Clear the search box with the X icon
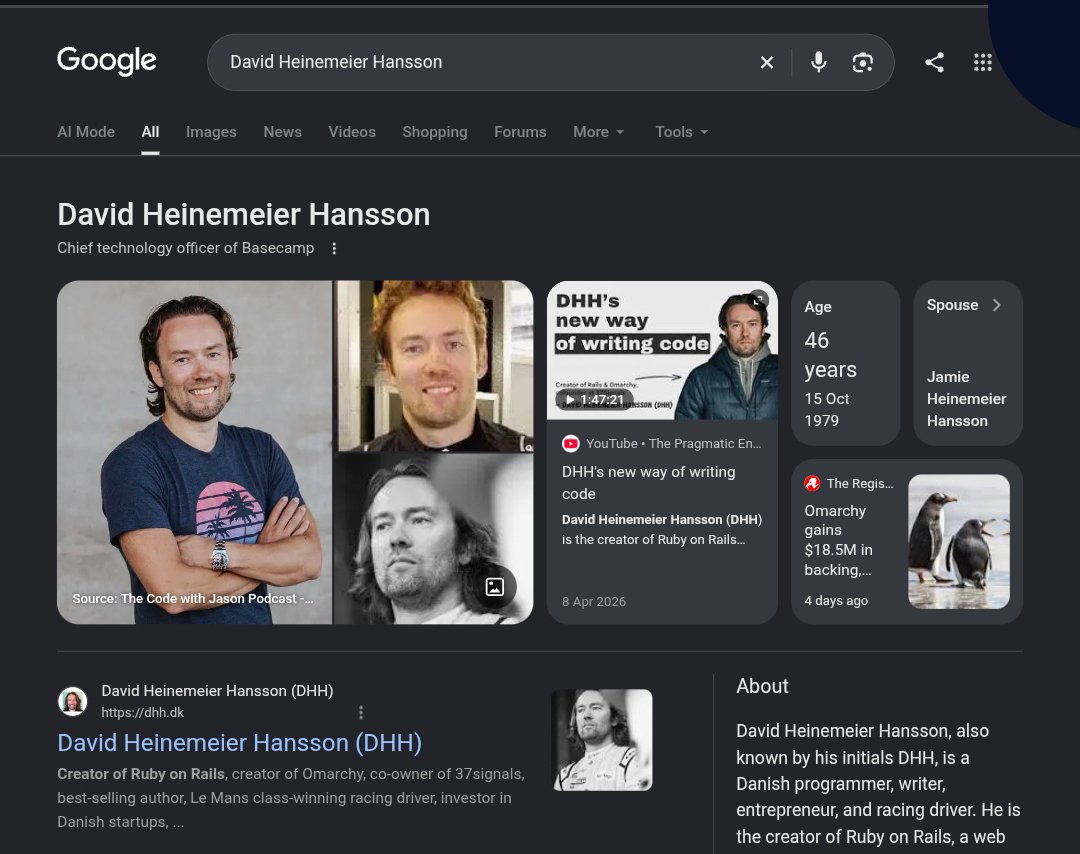 [x=767, y=63]
